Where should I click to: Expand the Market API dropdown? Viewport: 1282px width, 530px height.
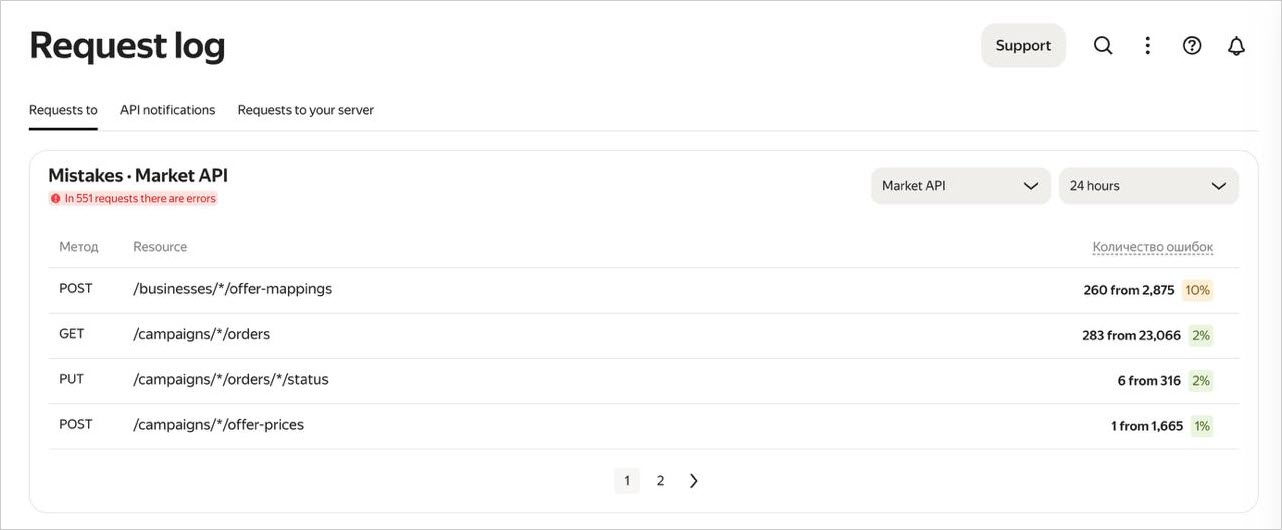coord(961,186)
